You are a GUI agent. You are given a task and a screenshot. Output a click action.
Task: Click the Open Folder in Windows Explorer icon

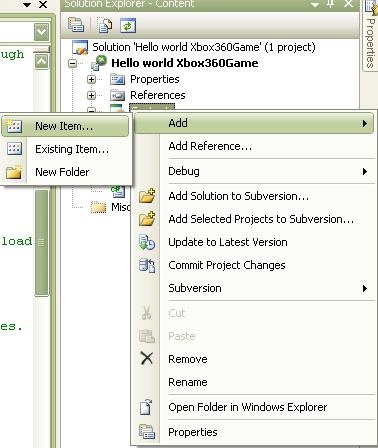[x=146, y=407]
